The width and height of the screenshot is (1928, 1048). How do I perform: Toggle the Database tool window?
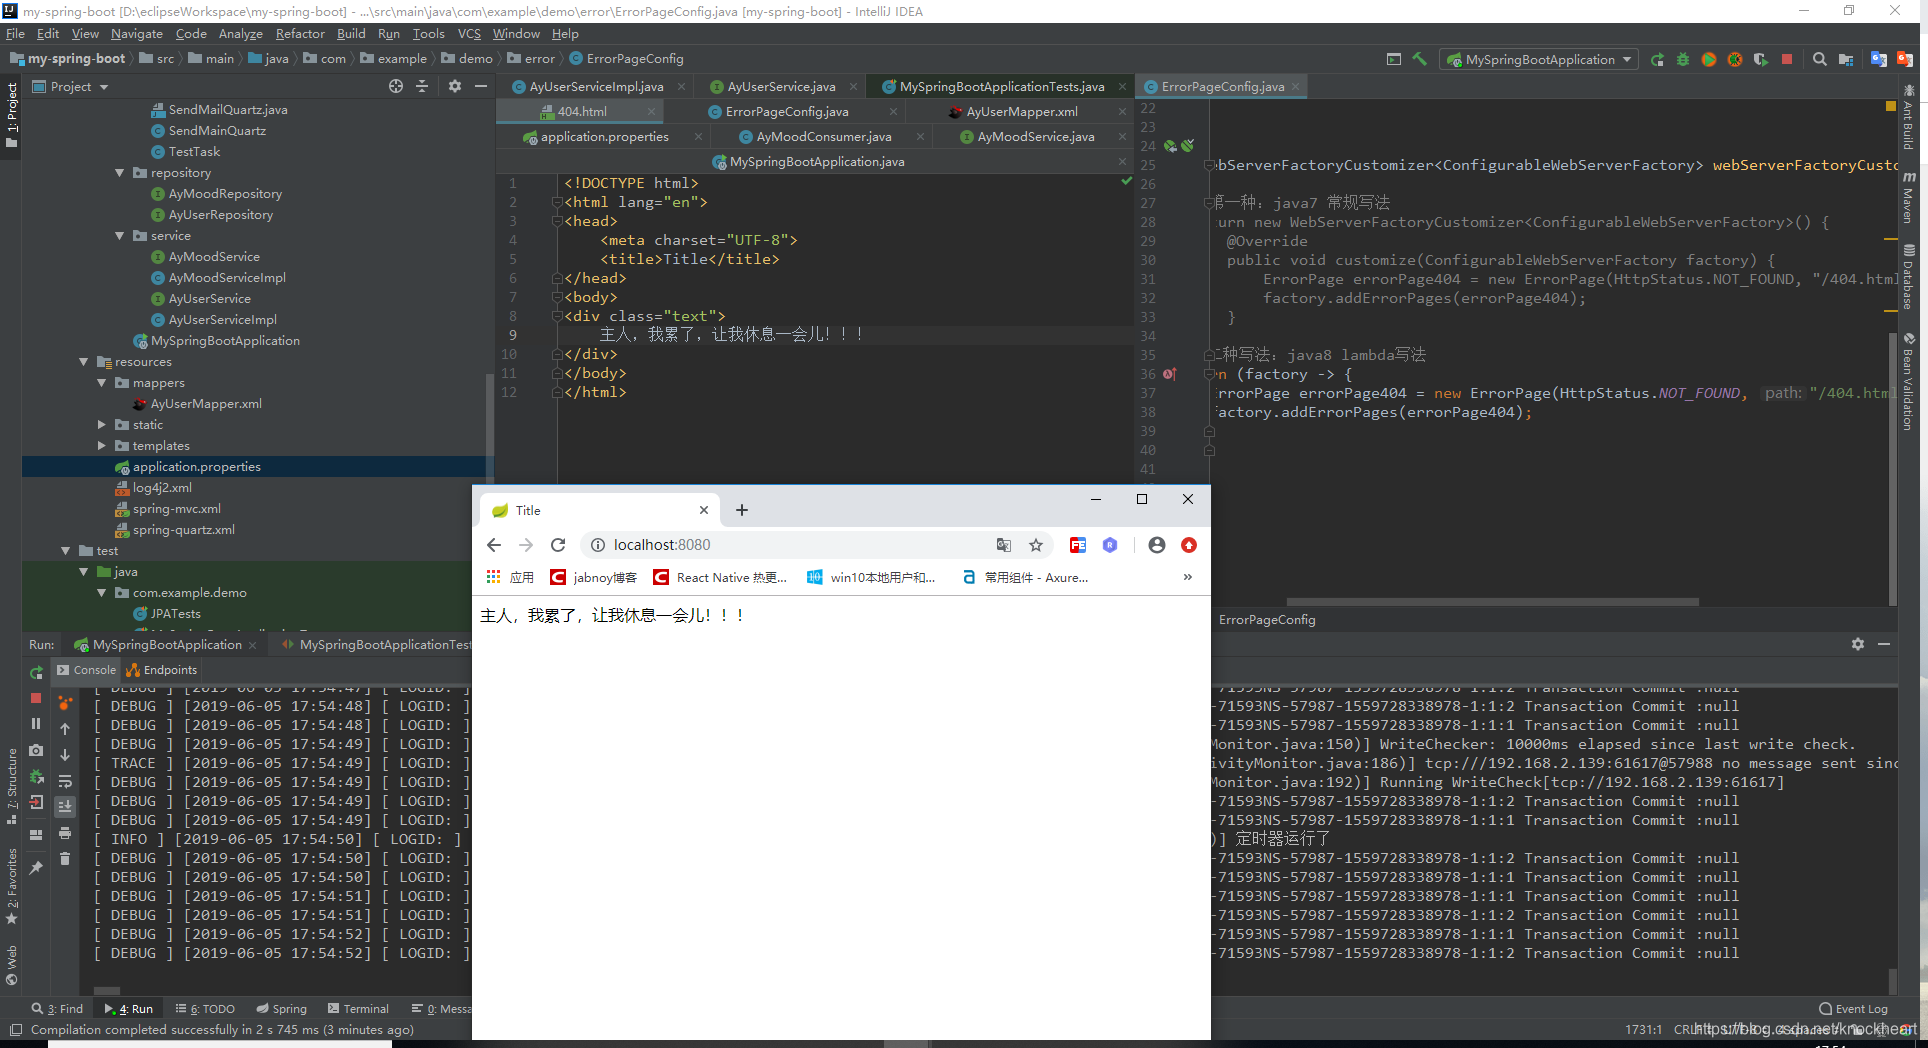coord(1909,277)
